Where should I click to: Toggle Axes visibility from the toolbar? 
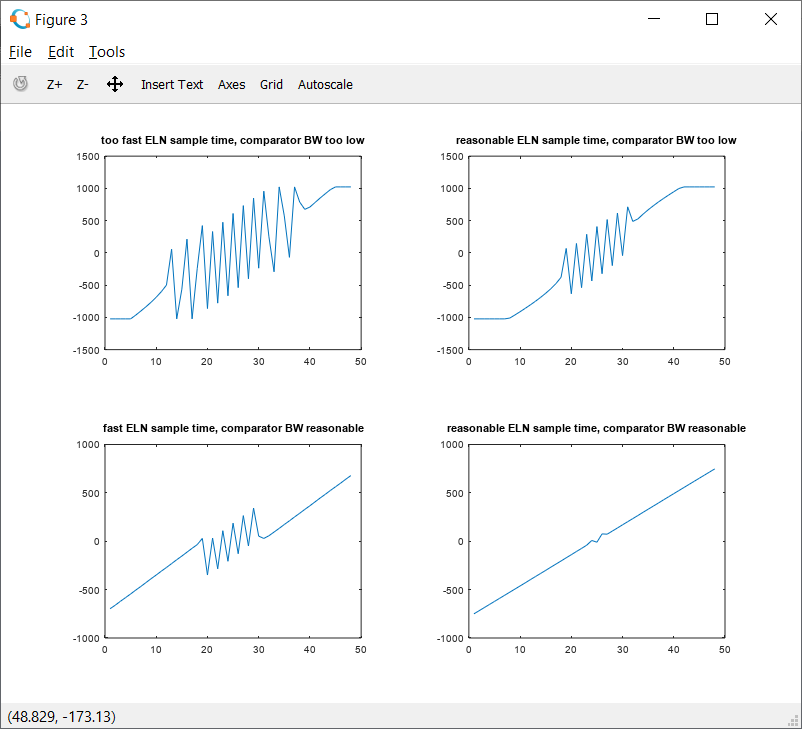click(x=231, y=85)
